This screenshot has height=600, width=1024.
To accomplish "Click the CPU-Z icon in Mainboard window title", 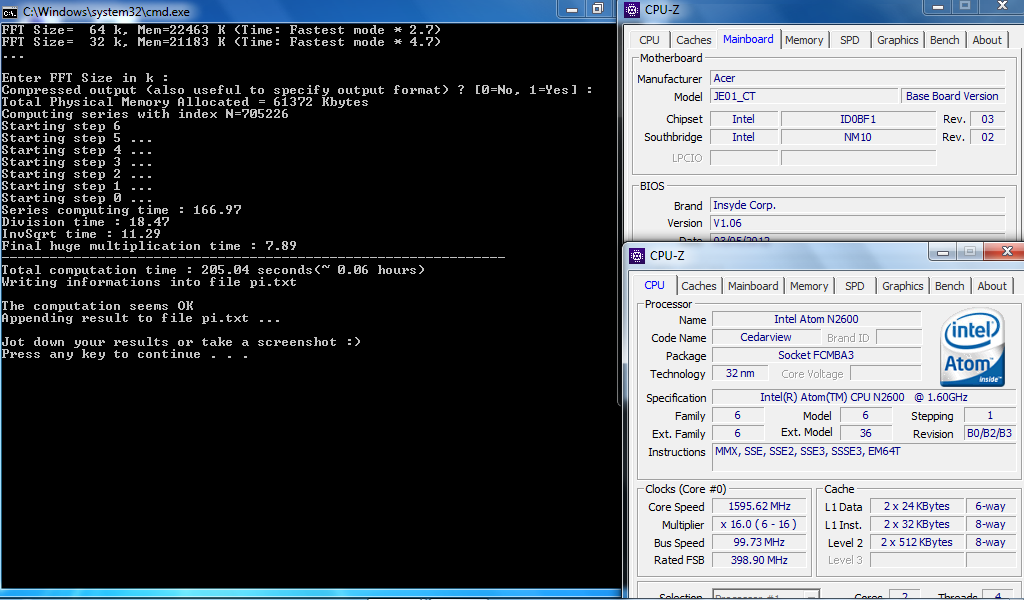I will 632,9.
